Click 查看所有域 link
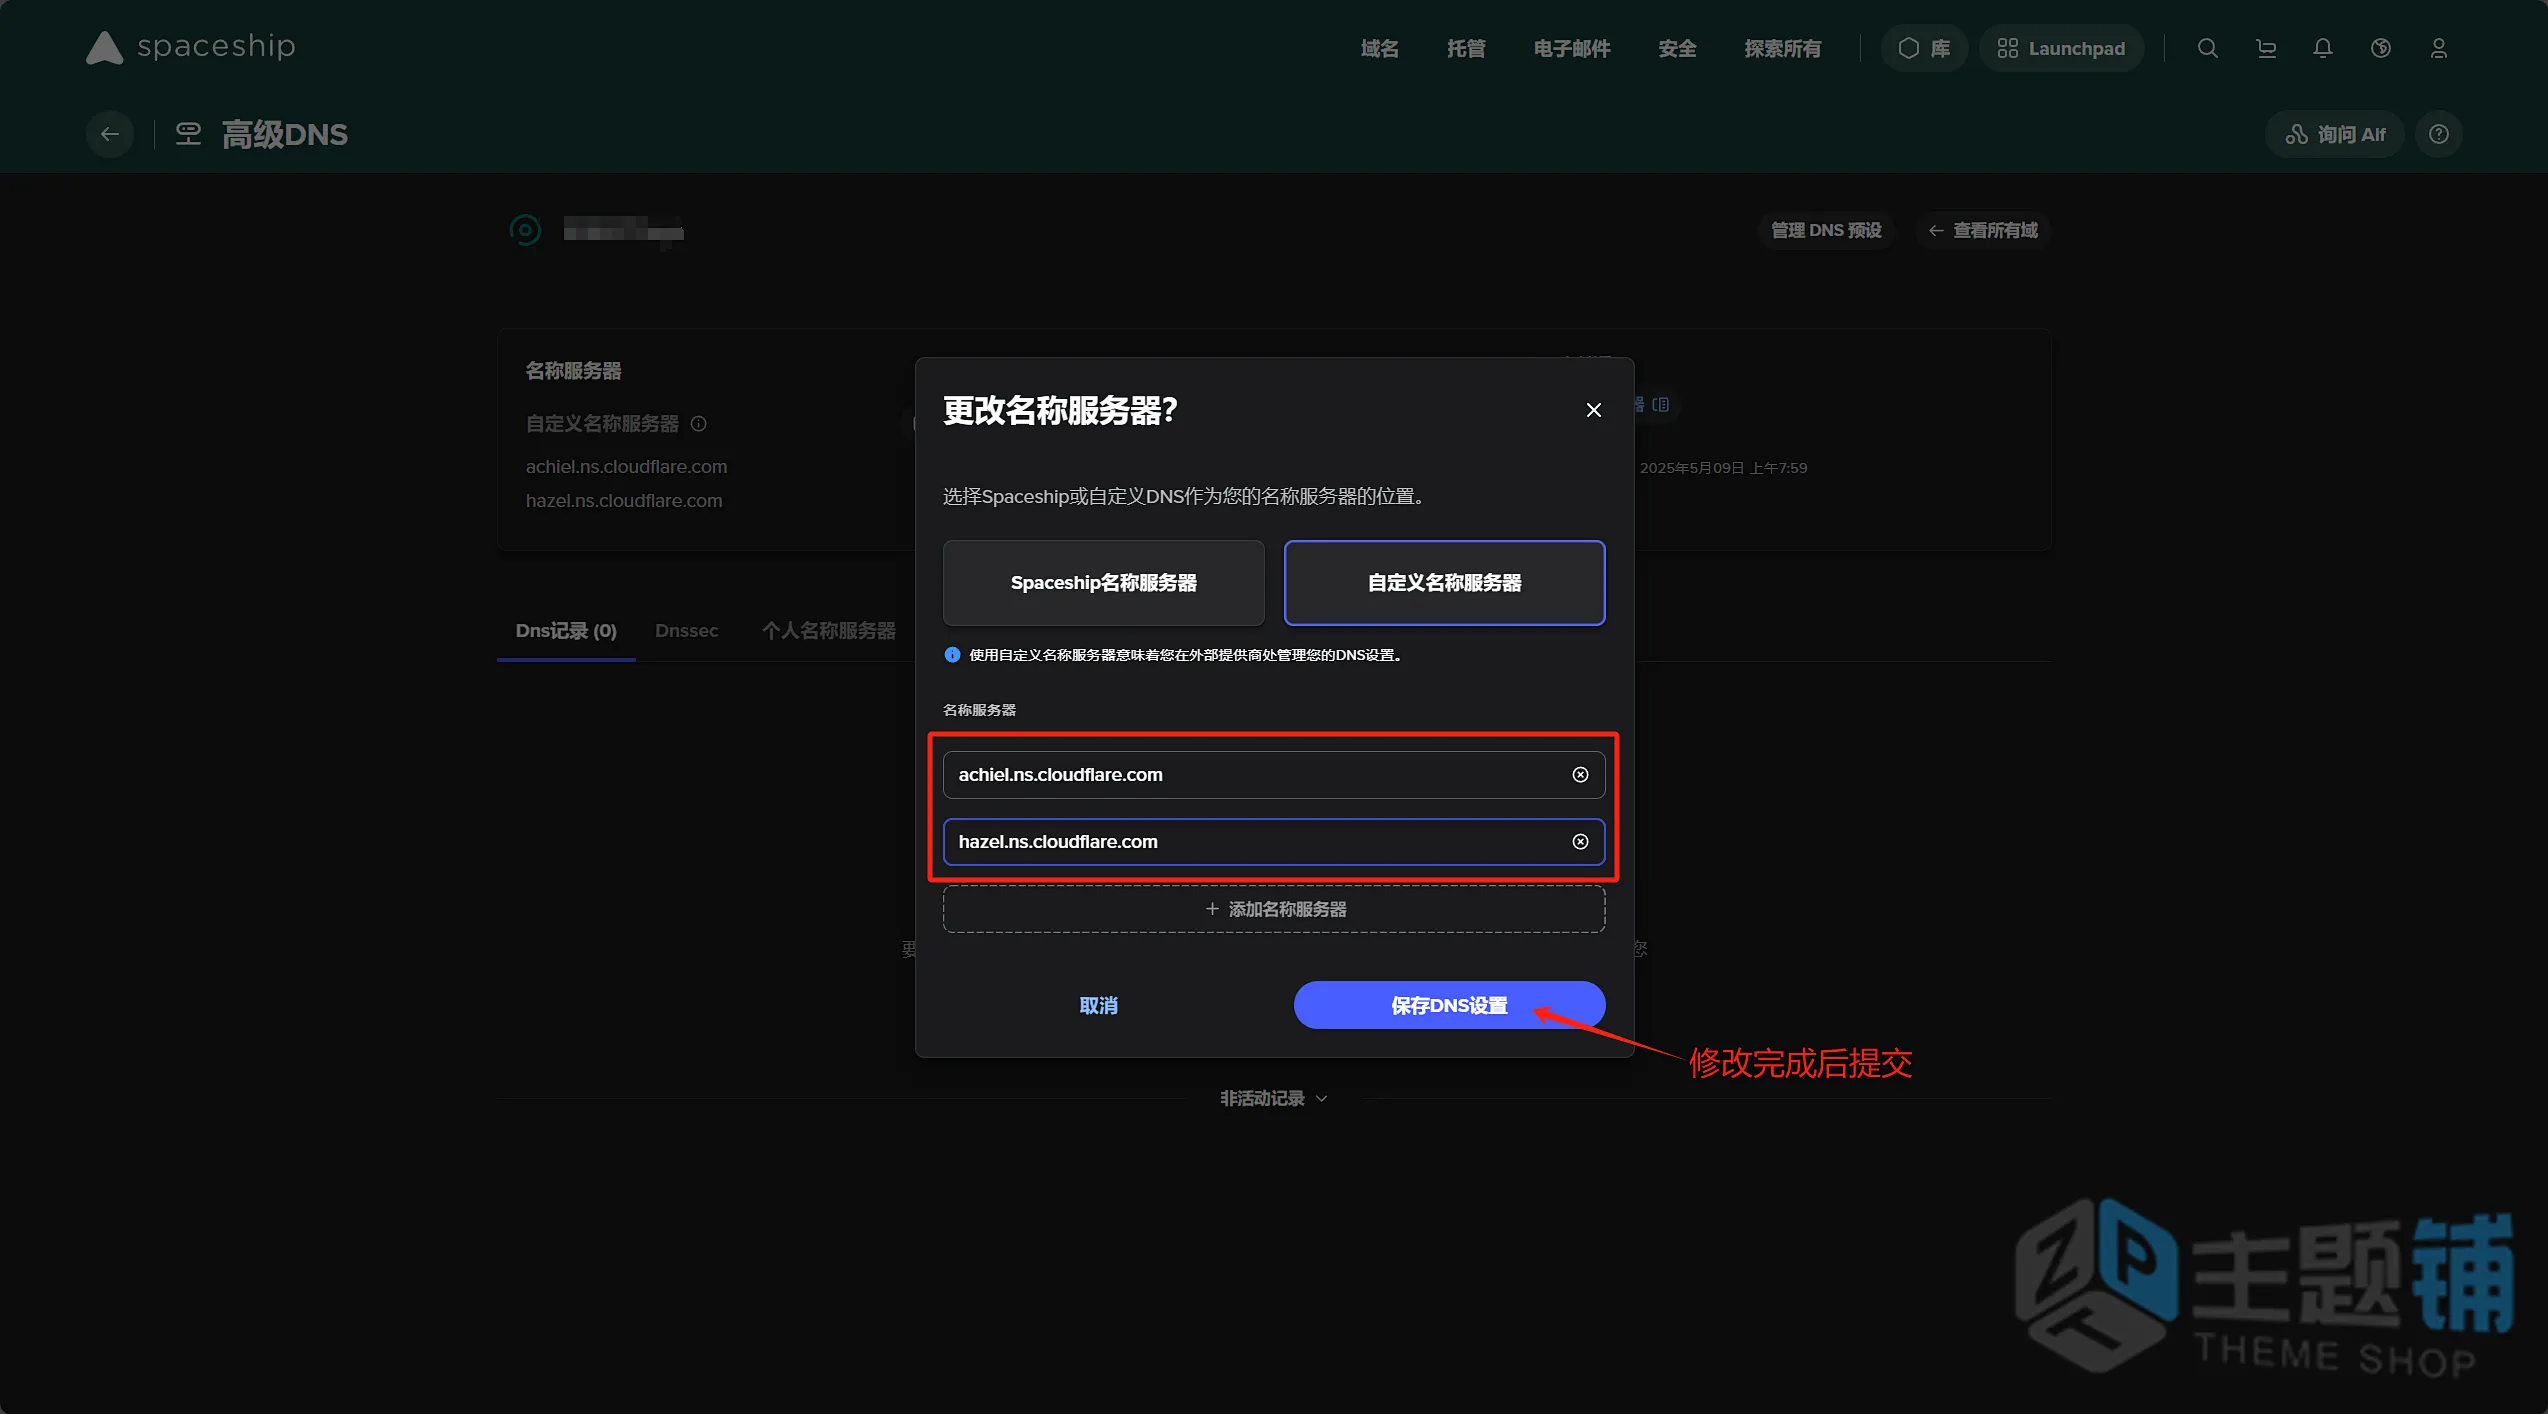The image size is (2548, 1414). point(1983,230)
